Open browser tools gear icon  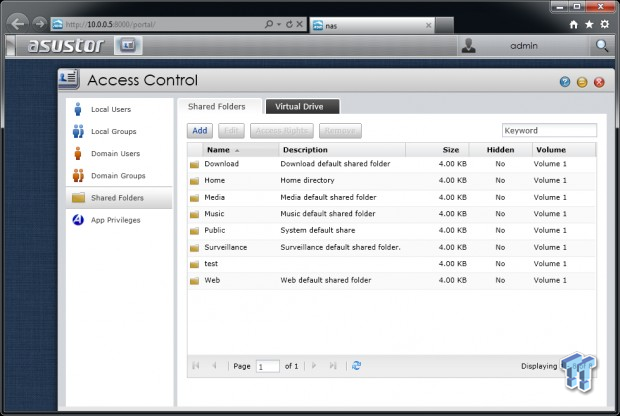click(605, 25)
